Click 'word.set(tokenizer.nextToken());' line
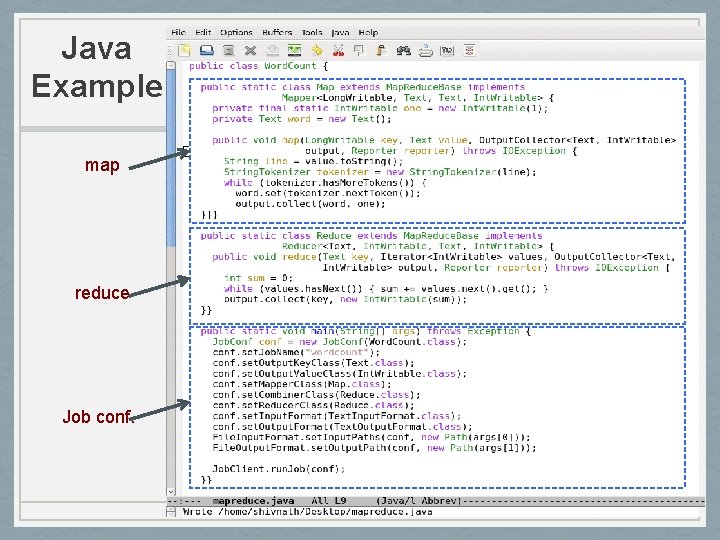720x540 pixels. [328, 193]
